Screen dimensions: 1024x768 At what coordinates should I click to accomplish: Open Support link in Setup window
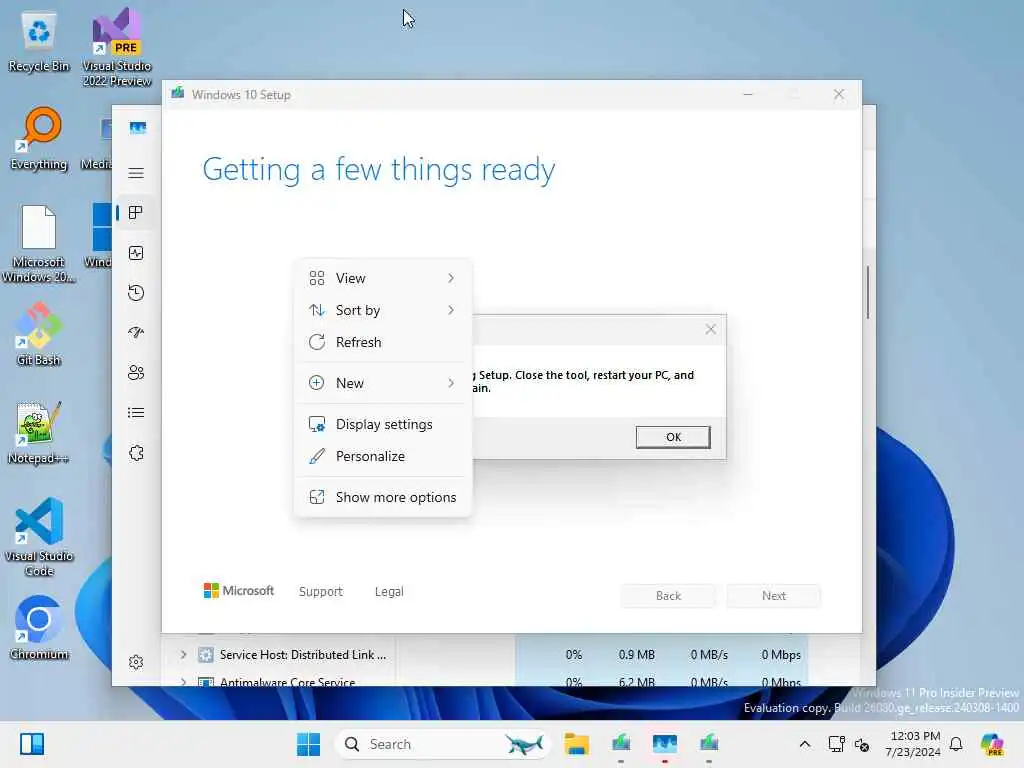321,592
